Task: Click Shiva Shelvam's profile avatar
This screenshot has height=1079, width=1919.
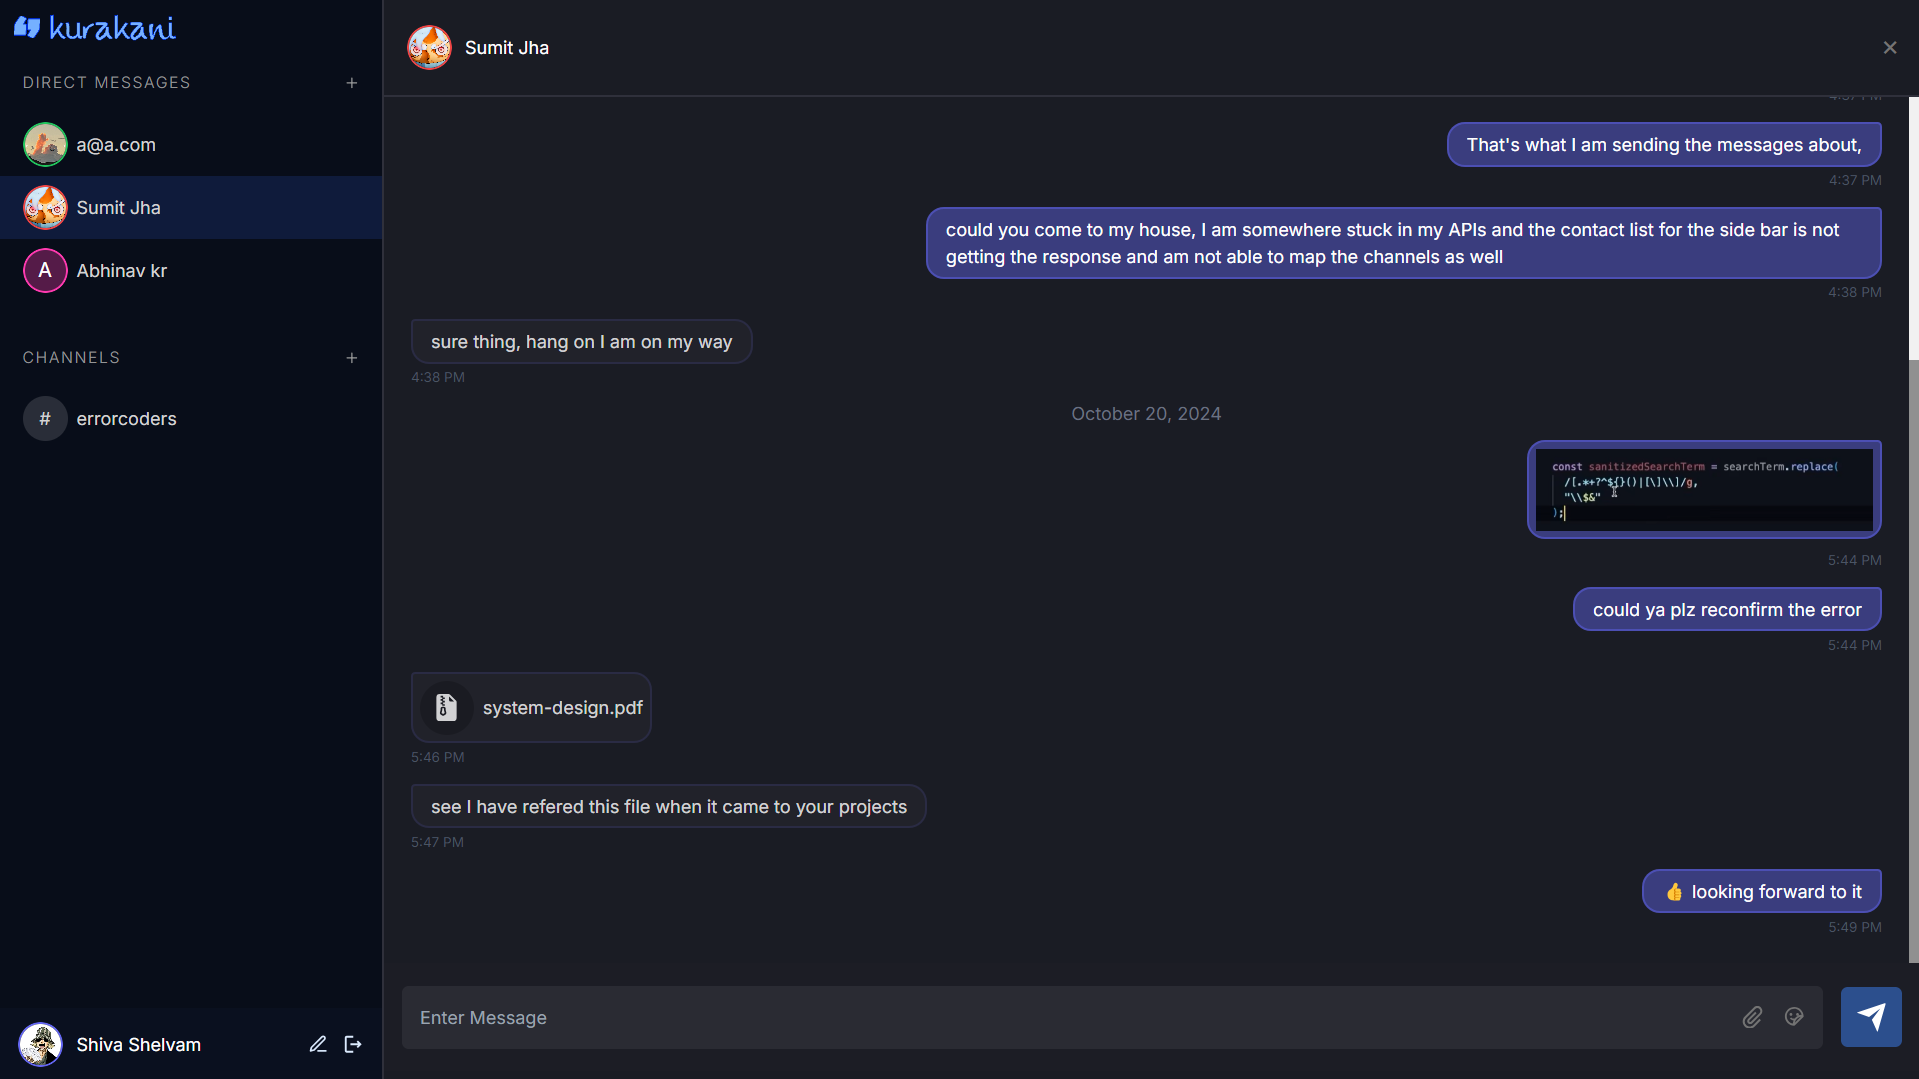Action: (x=41, y=1045)
